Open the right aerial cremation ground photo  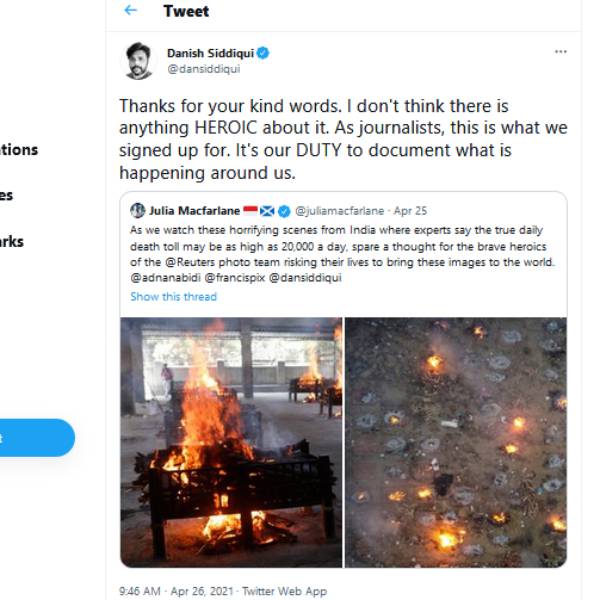tap(455, 442)
